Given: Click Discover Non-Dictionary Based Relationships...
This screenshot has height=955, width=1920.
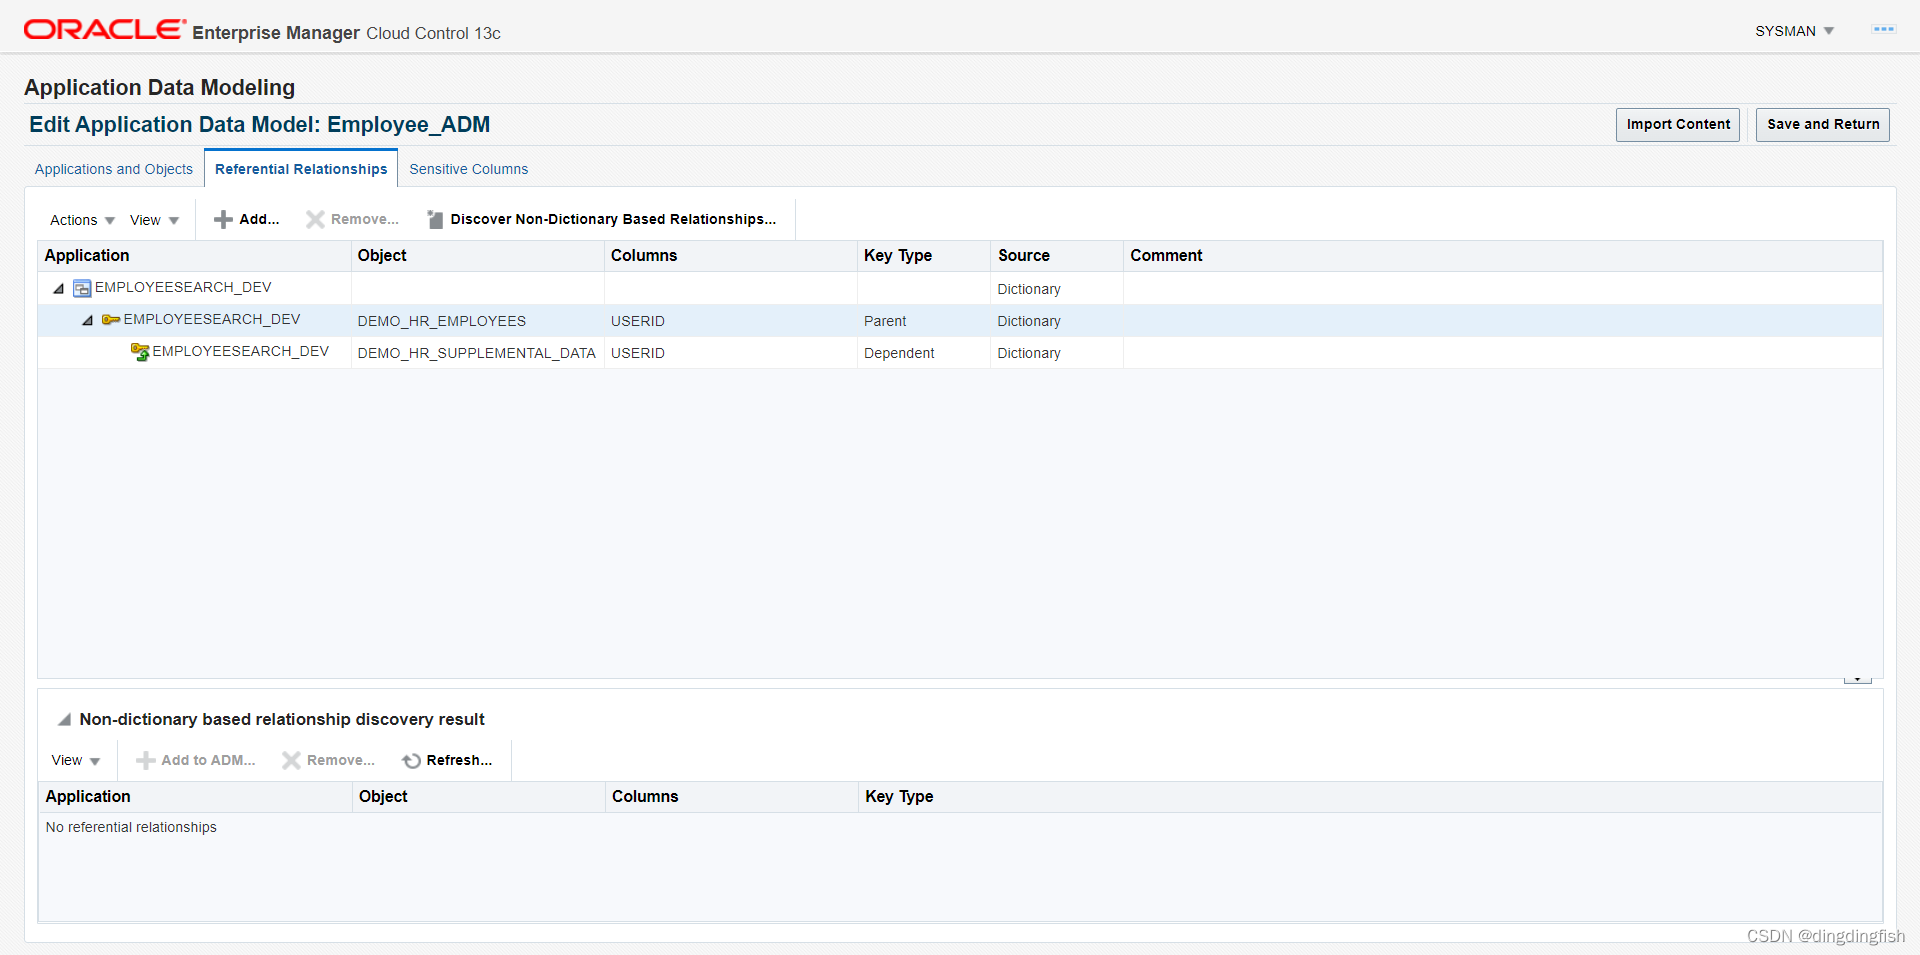Looking at the screenshot, I should coord(601,219).
